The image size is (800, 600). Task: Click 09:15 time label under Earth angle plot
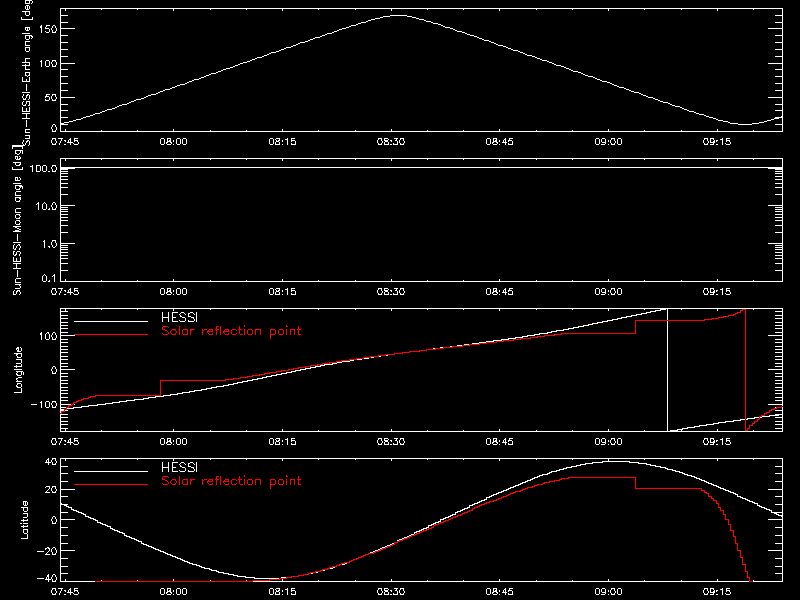point(717,141)
